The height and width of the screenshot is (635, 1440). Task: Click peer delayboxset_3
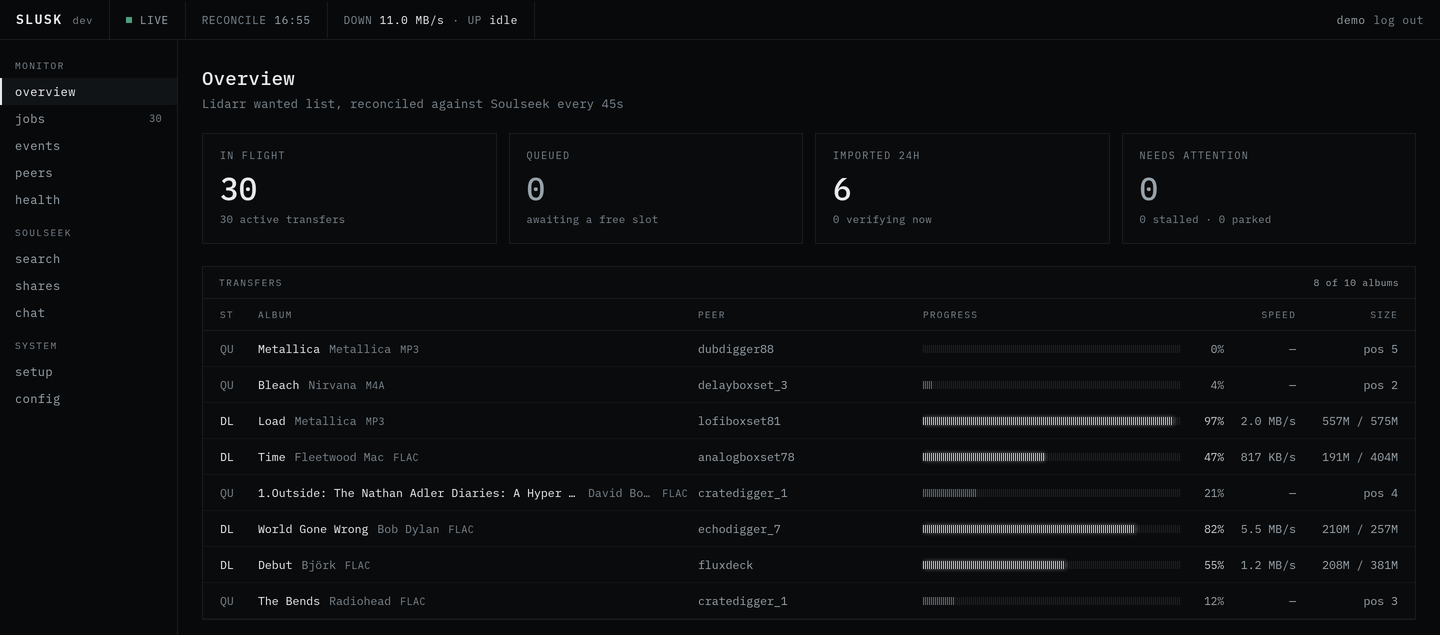pyautogui.click(x=743, y=385)
